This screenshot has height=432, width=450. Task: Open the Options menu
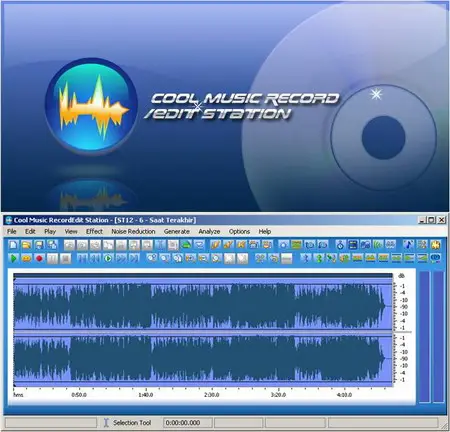pyautogui.click(x=239, y=231)
